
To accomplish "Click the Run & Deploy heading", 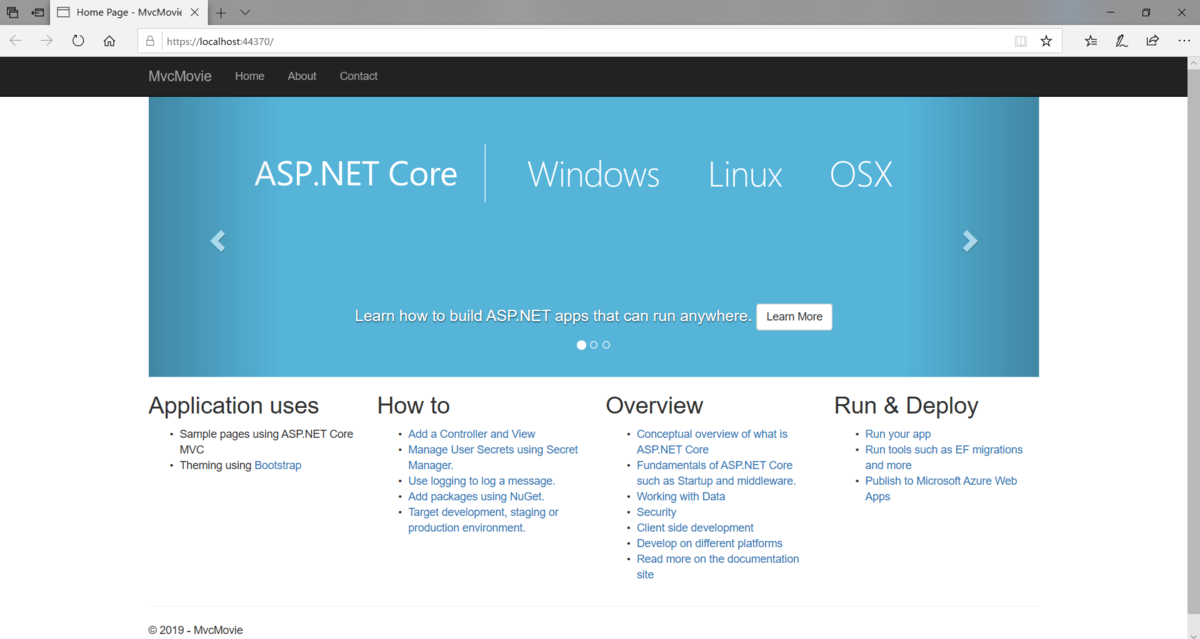I will [x=906, y=405].
